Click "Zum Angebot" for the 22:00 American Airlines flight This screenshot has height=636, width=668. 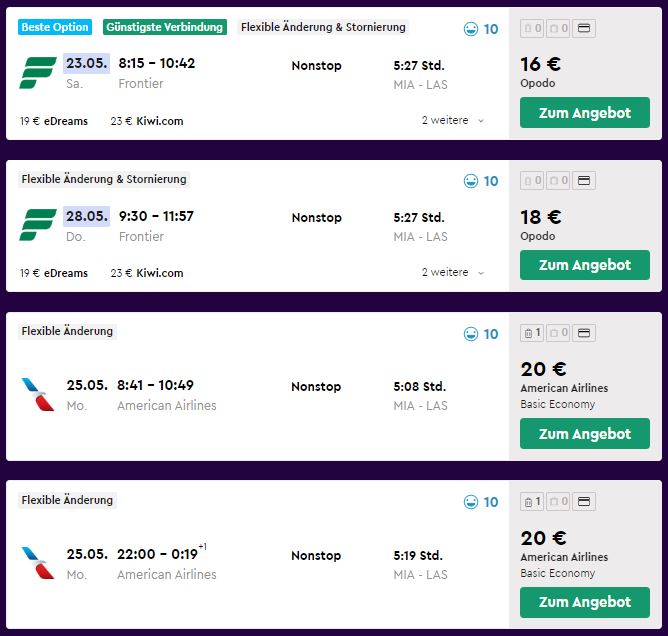(x=584, y=602)
